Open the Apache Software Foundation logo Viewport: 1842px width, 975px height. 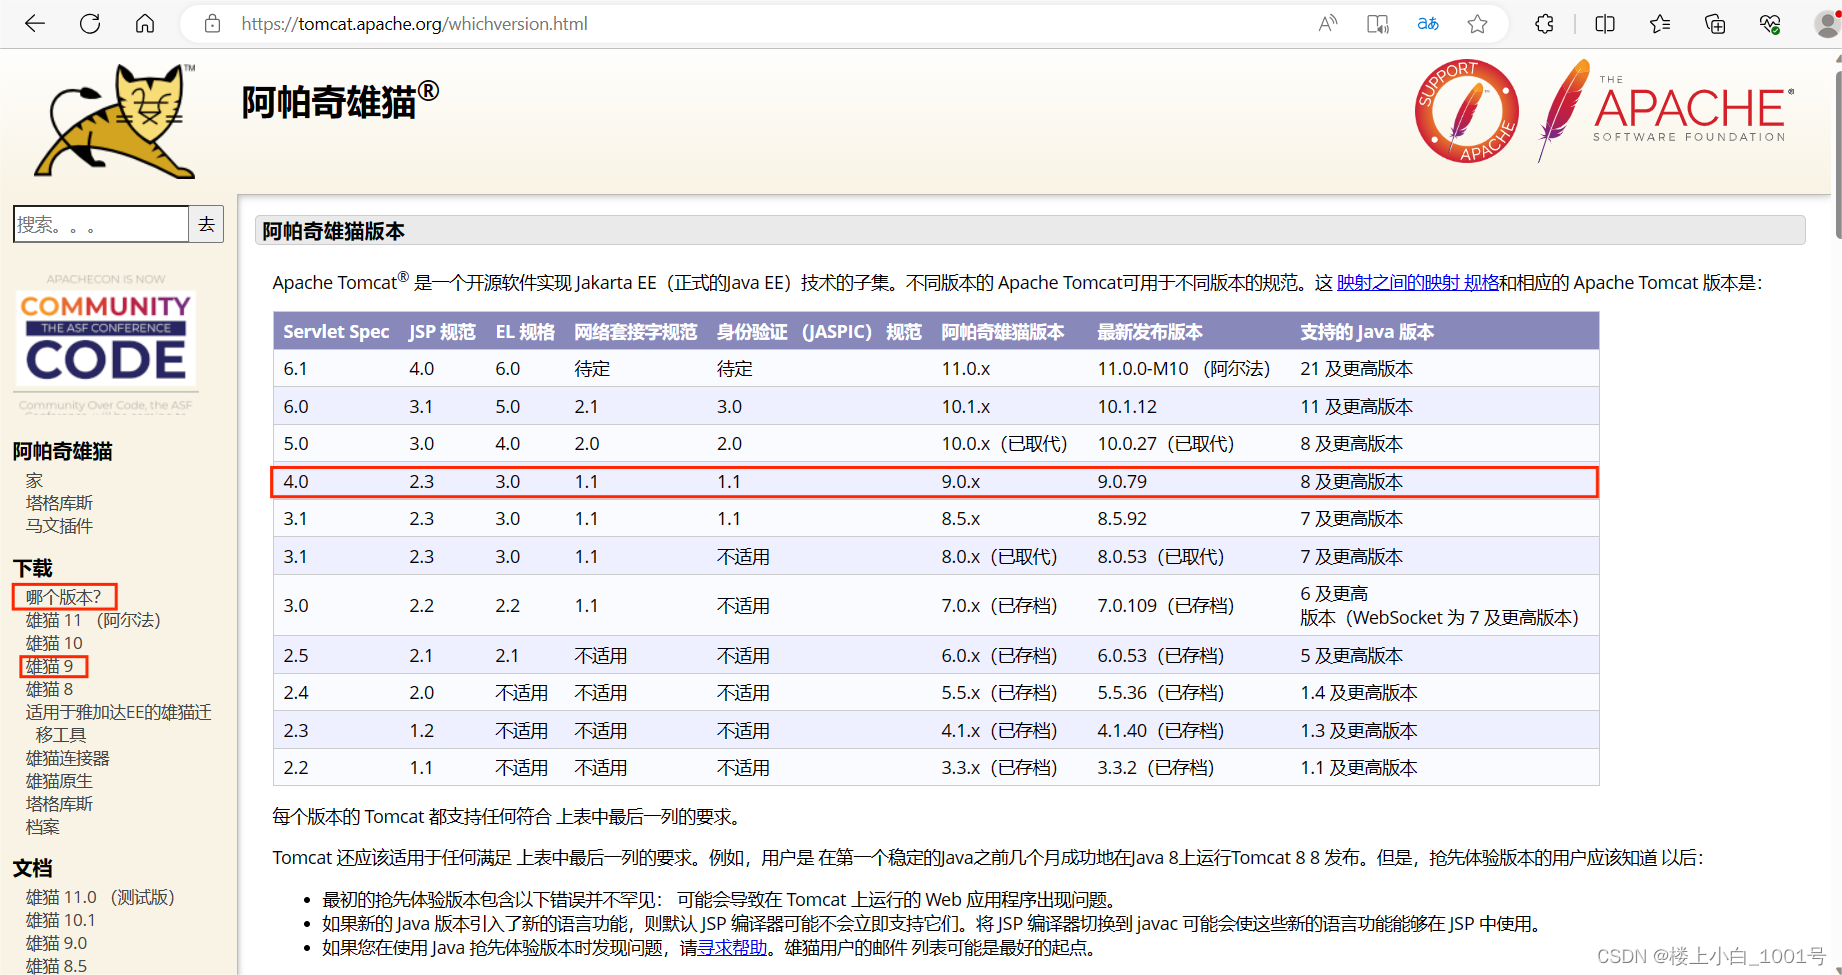[1666, 110]
